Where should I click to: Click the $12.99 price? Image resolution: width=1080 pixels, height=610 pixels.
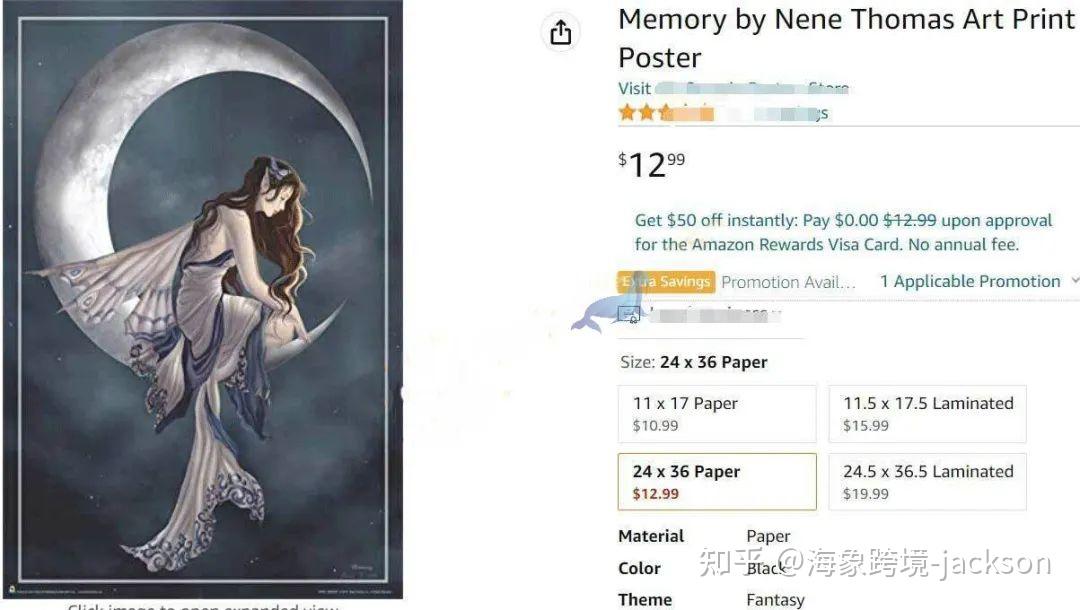[x=652, y=163]
